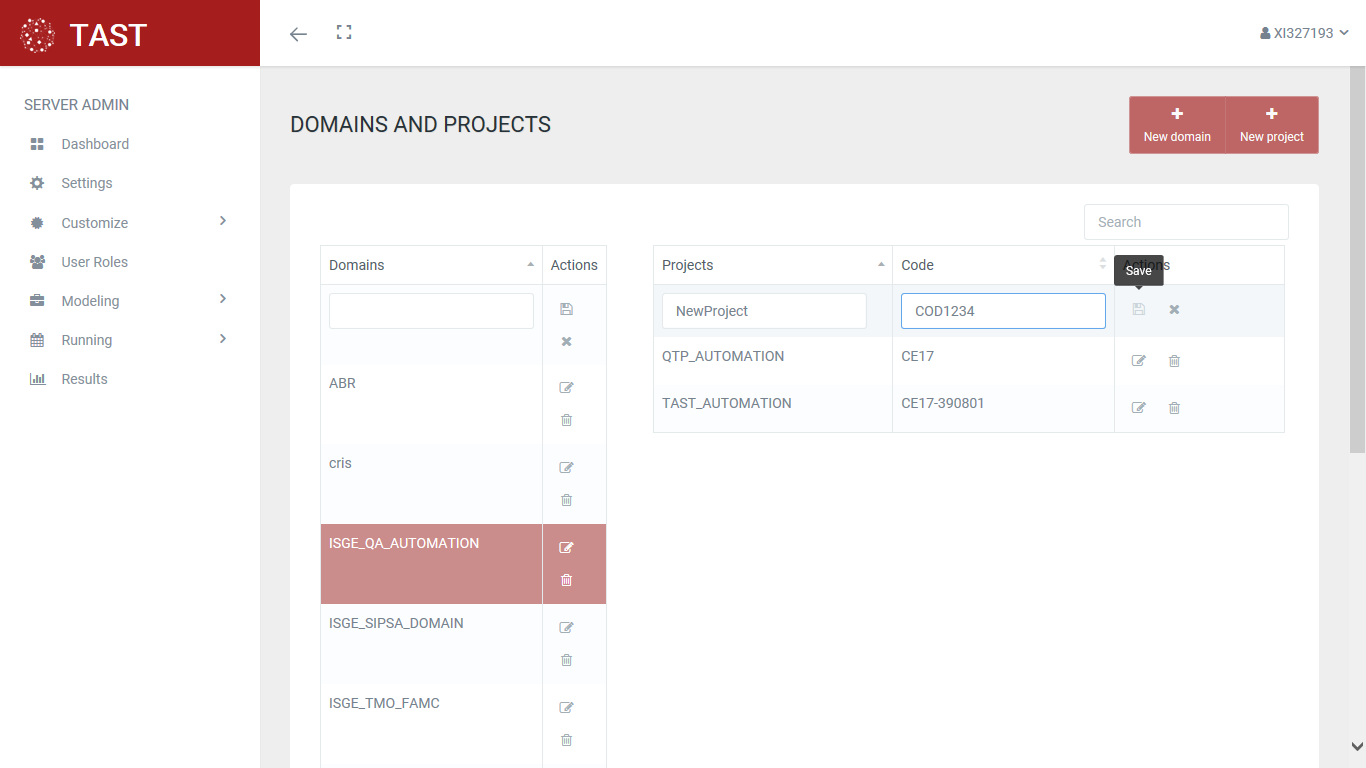Click the User Roles people icon
Viewport: 1366px width, 768px height.
pos(37,262)
